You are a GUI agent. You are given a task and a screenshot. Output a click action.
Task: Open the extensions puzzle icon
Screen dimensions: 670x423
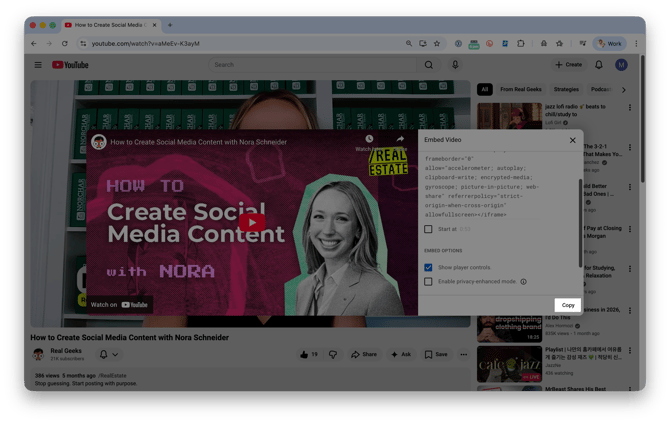pos(520,44)
